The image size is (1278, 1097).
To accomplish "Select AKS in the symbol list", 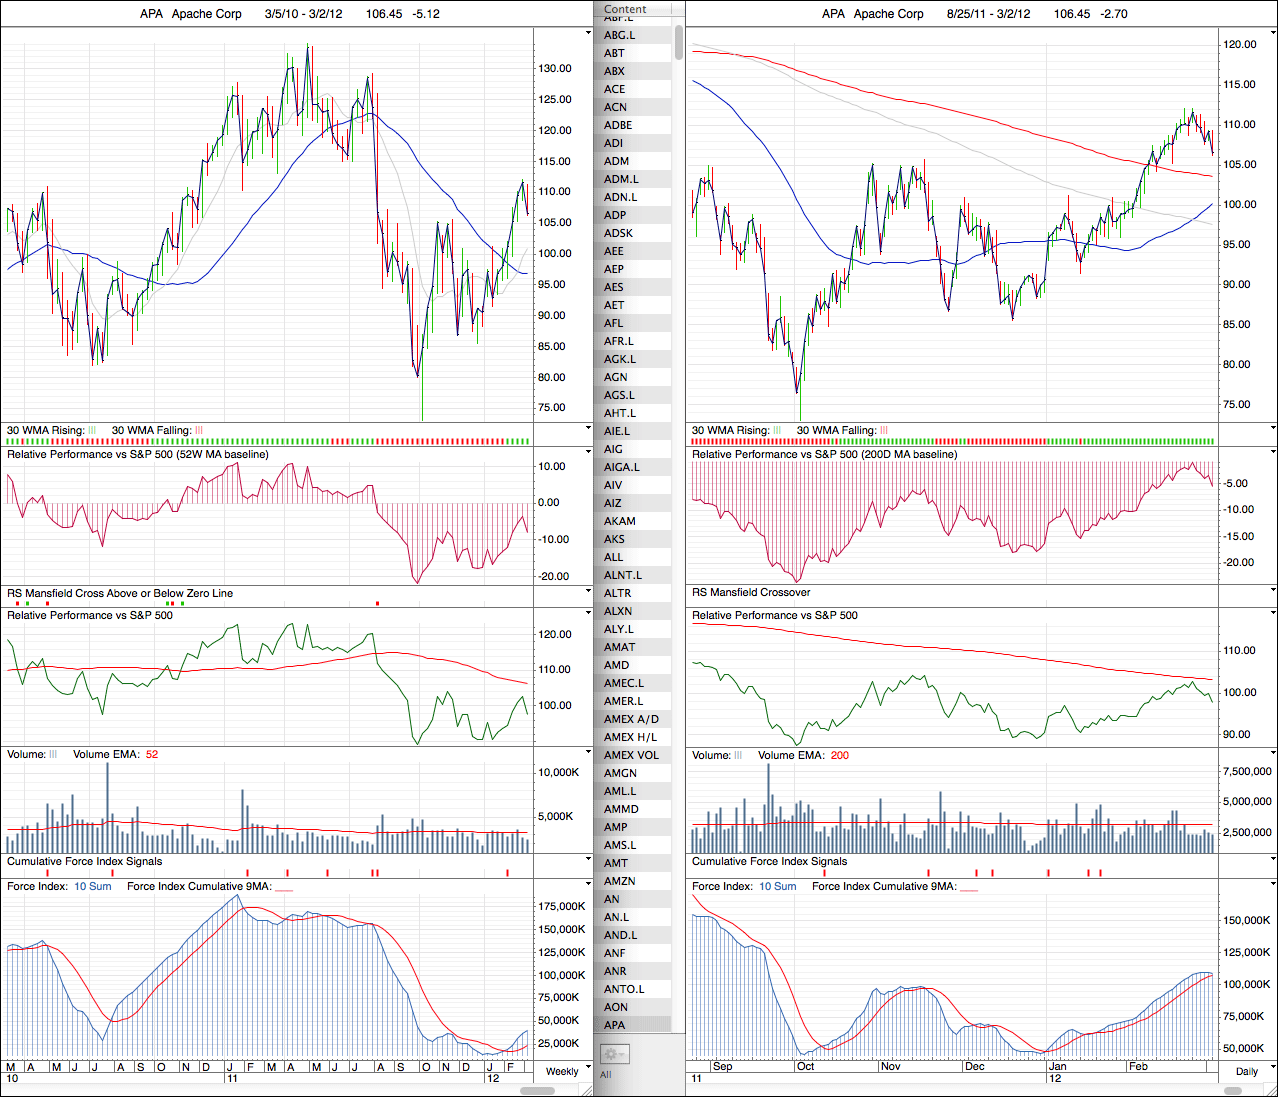I will pos(633,539).
